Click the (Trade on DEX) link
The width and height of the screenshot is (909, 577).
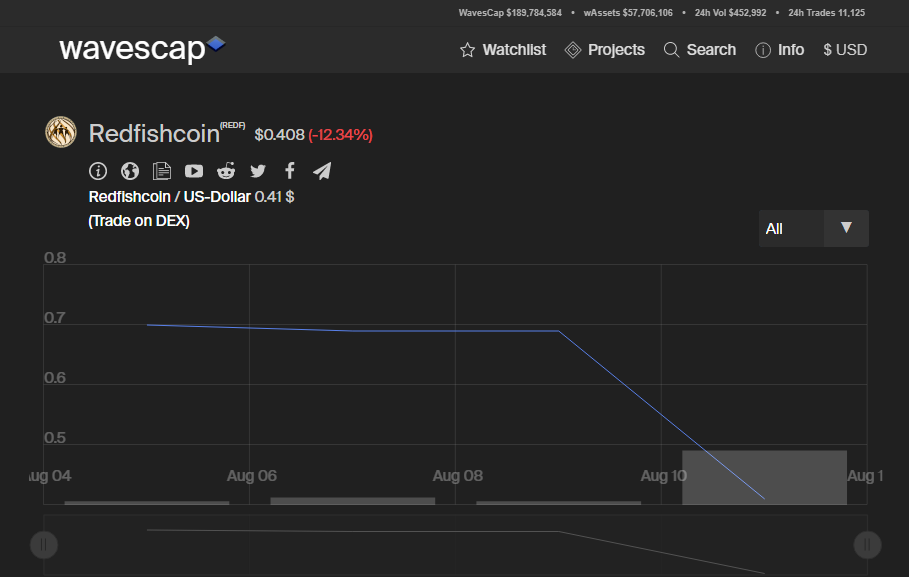pos(139,221)
